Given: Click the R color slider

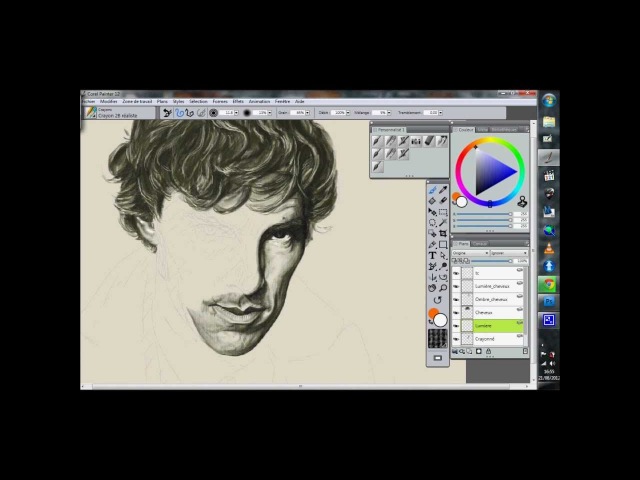Looking at the screenshot, I should [x=484, y=214].
